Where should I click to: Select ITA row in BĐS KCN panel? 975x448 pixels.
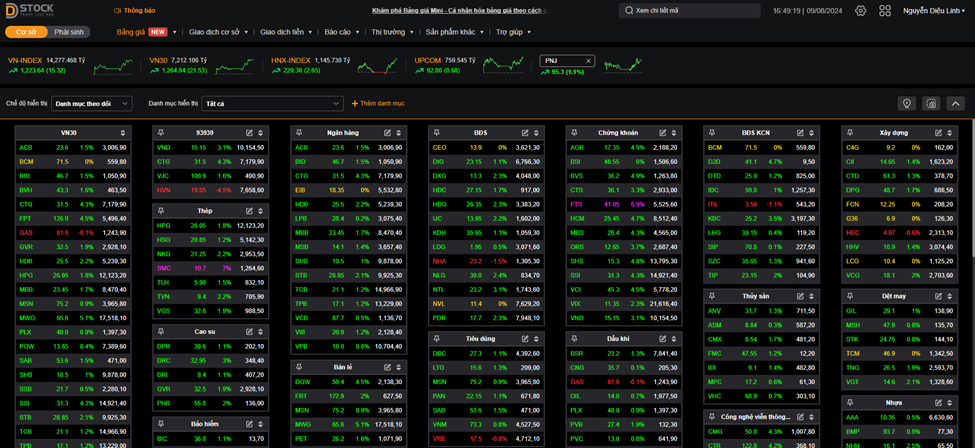tap(762, 204)
